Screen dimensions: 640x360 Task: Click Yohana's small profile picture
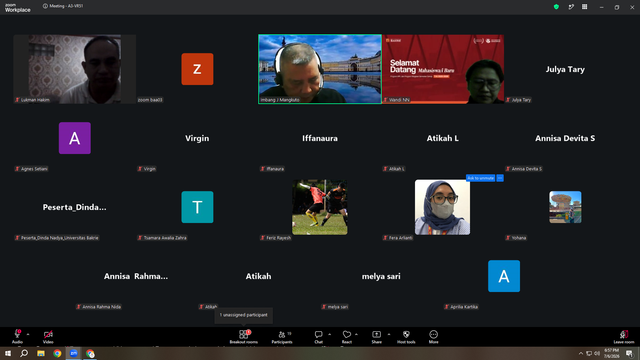click(x=565, y=207)
